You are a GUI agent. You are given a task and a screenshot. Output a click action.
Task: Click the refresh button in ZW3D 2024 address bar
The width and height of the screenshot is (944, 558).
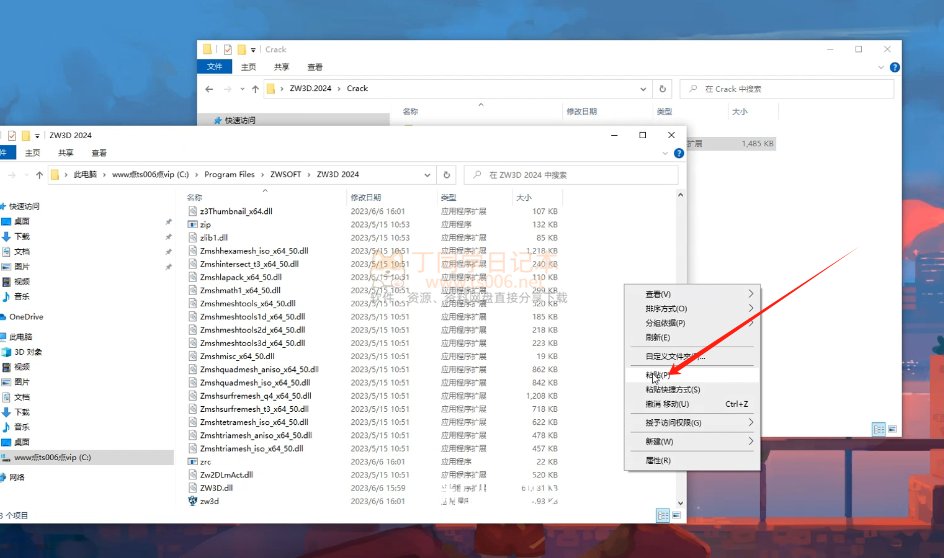[x=447, y=174]
